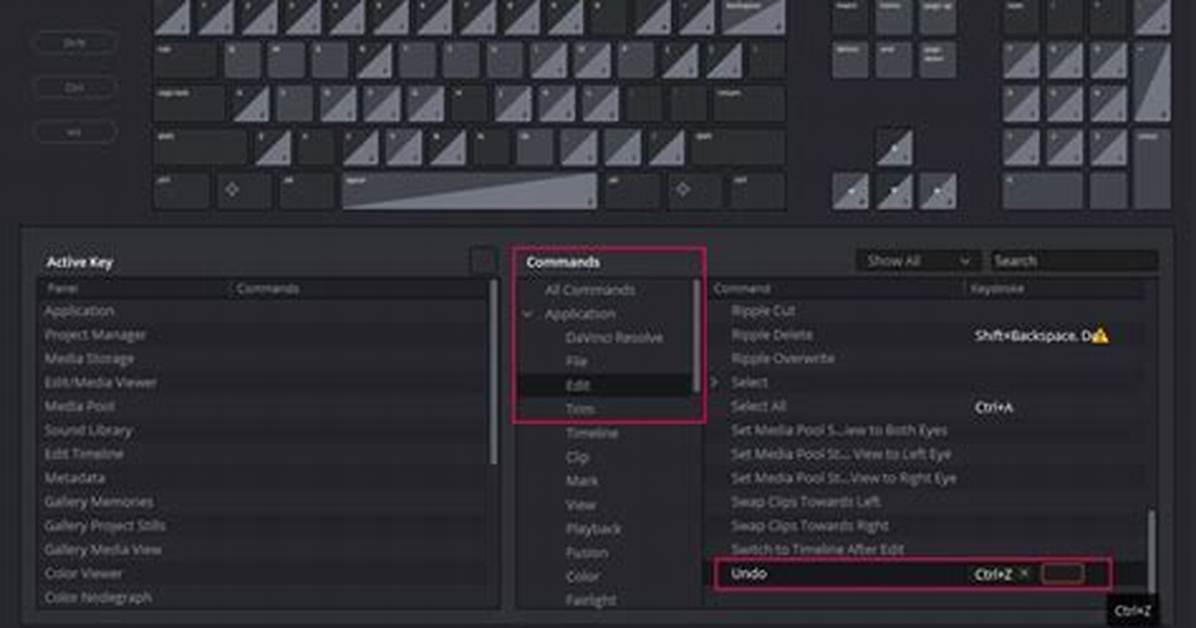Click the command tree scrollbar
1196x628 pixels.
click(x=696, y=337)
